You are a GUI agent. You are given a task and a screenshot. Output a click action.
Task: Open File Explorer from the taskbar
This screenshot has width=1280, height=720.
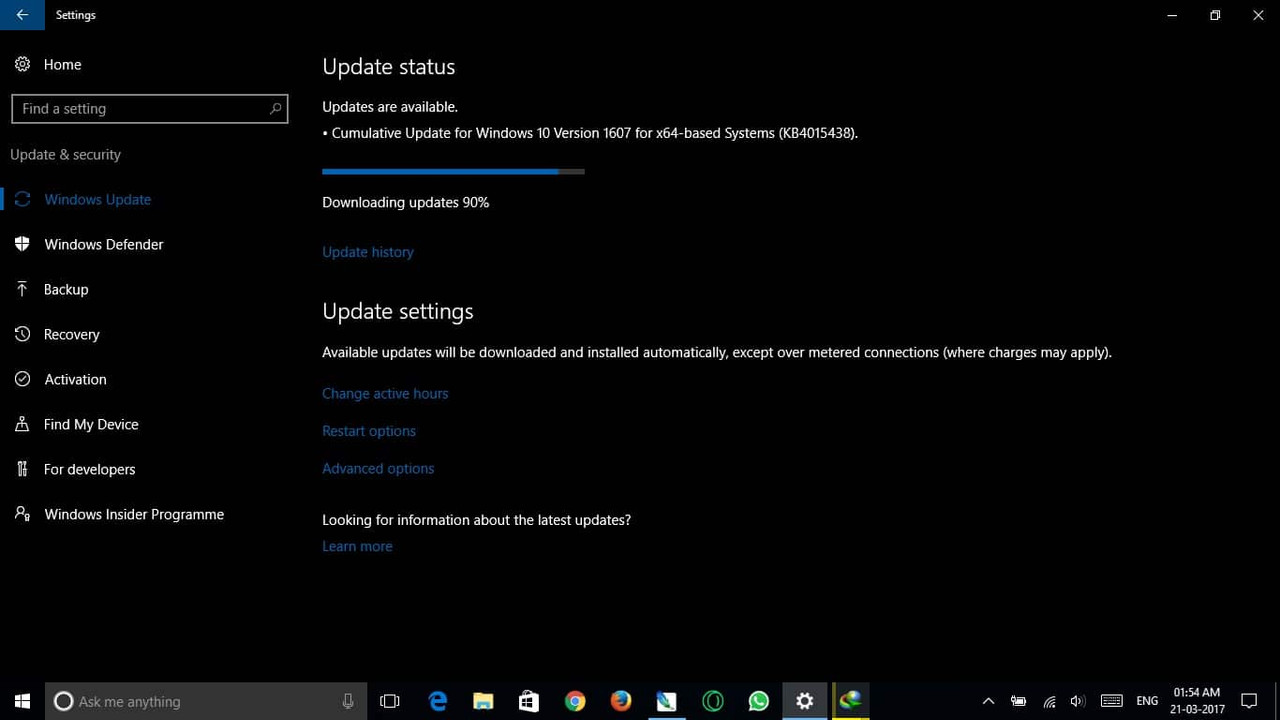click(483, 701)
